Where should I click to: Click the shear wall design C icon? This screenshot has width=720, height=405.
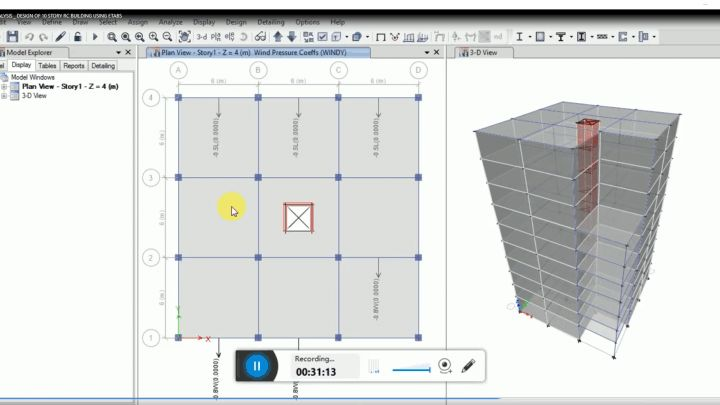pos(623,37)
